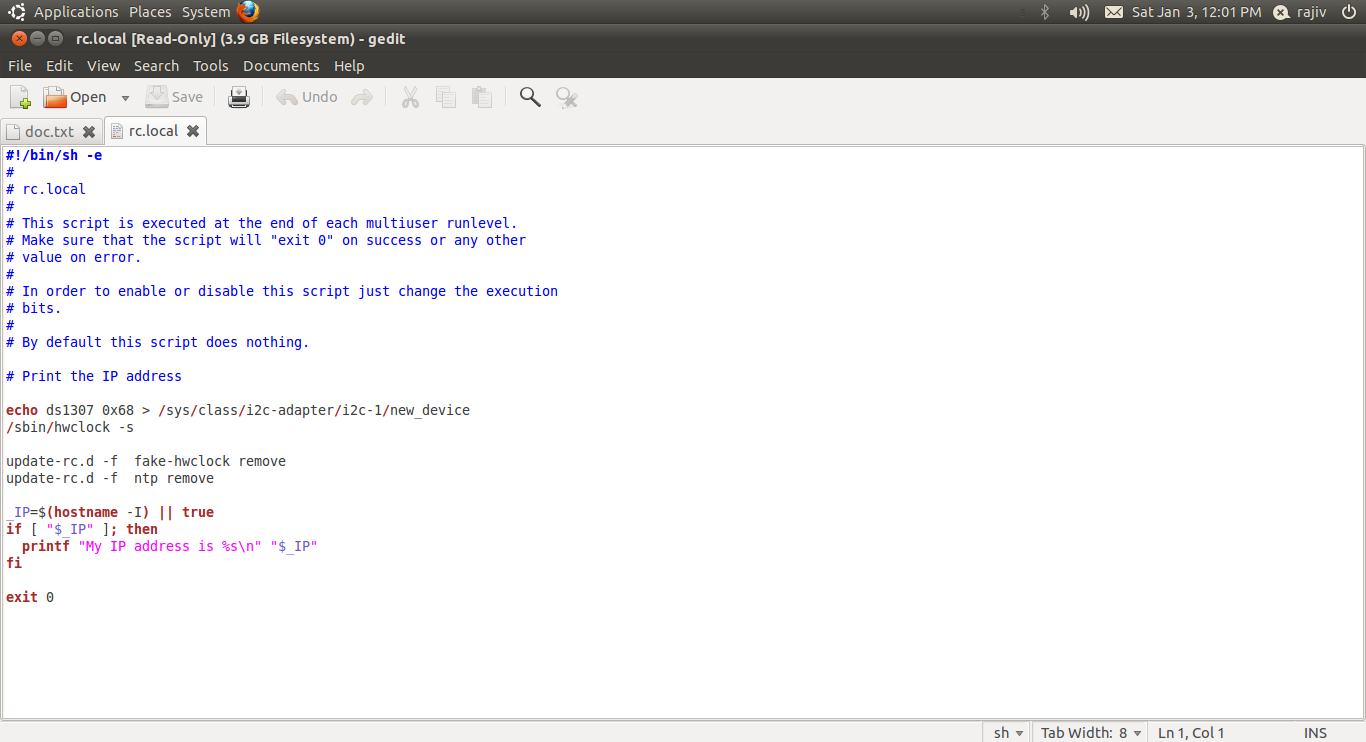
Task: Open the sh language mode dropdown
Action: point(1006,732)
